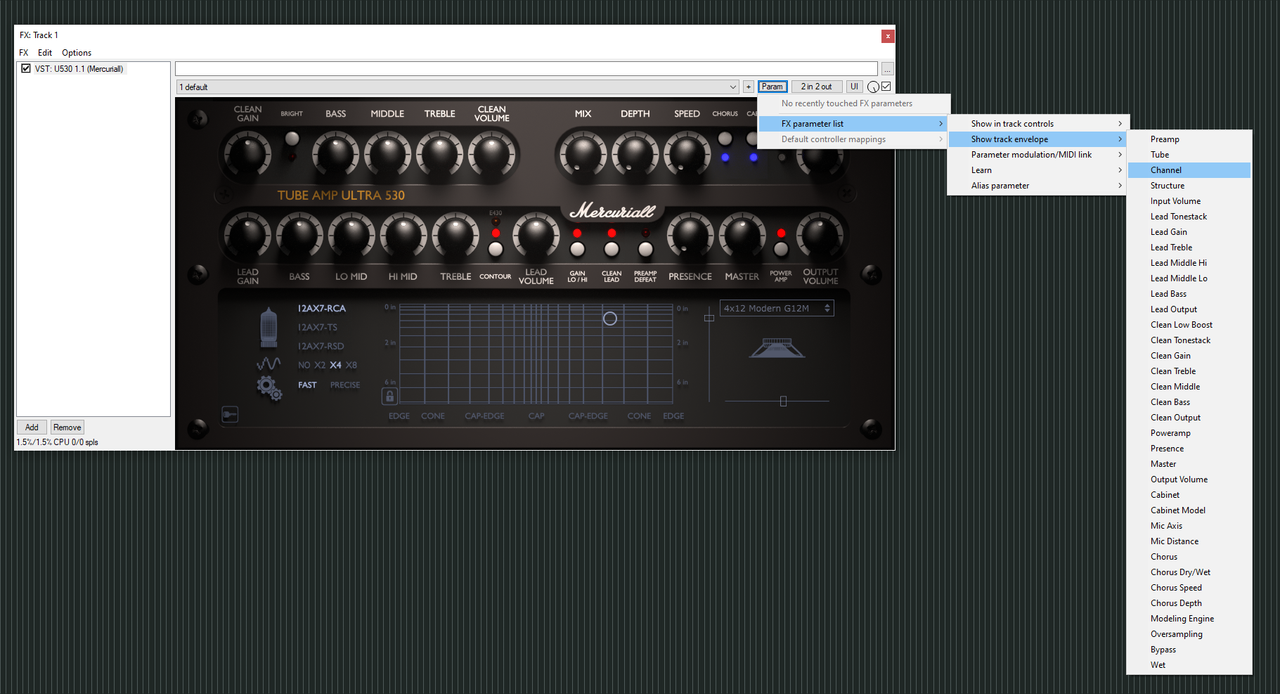Click the Lead Volume knob
The image size is (1280, 694).
click(x=536, y=234)
